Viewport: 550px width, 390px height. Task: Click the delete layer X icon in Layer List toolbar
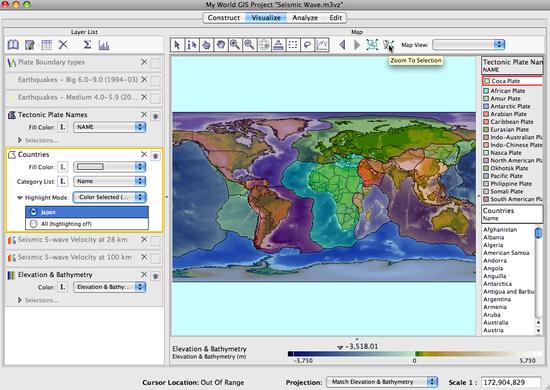63,45
